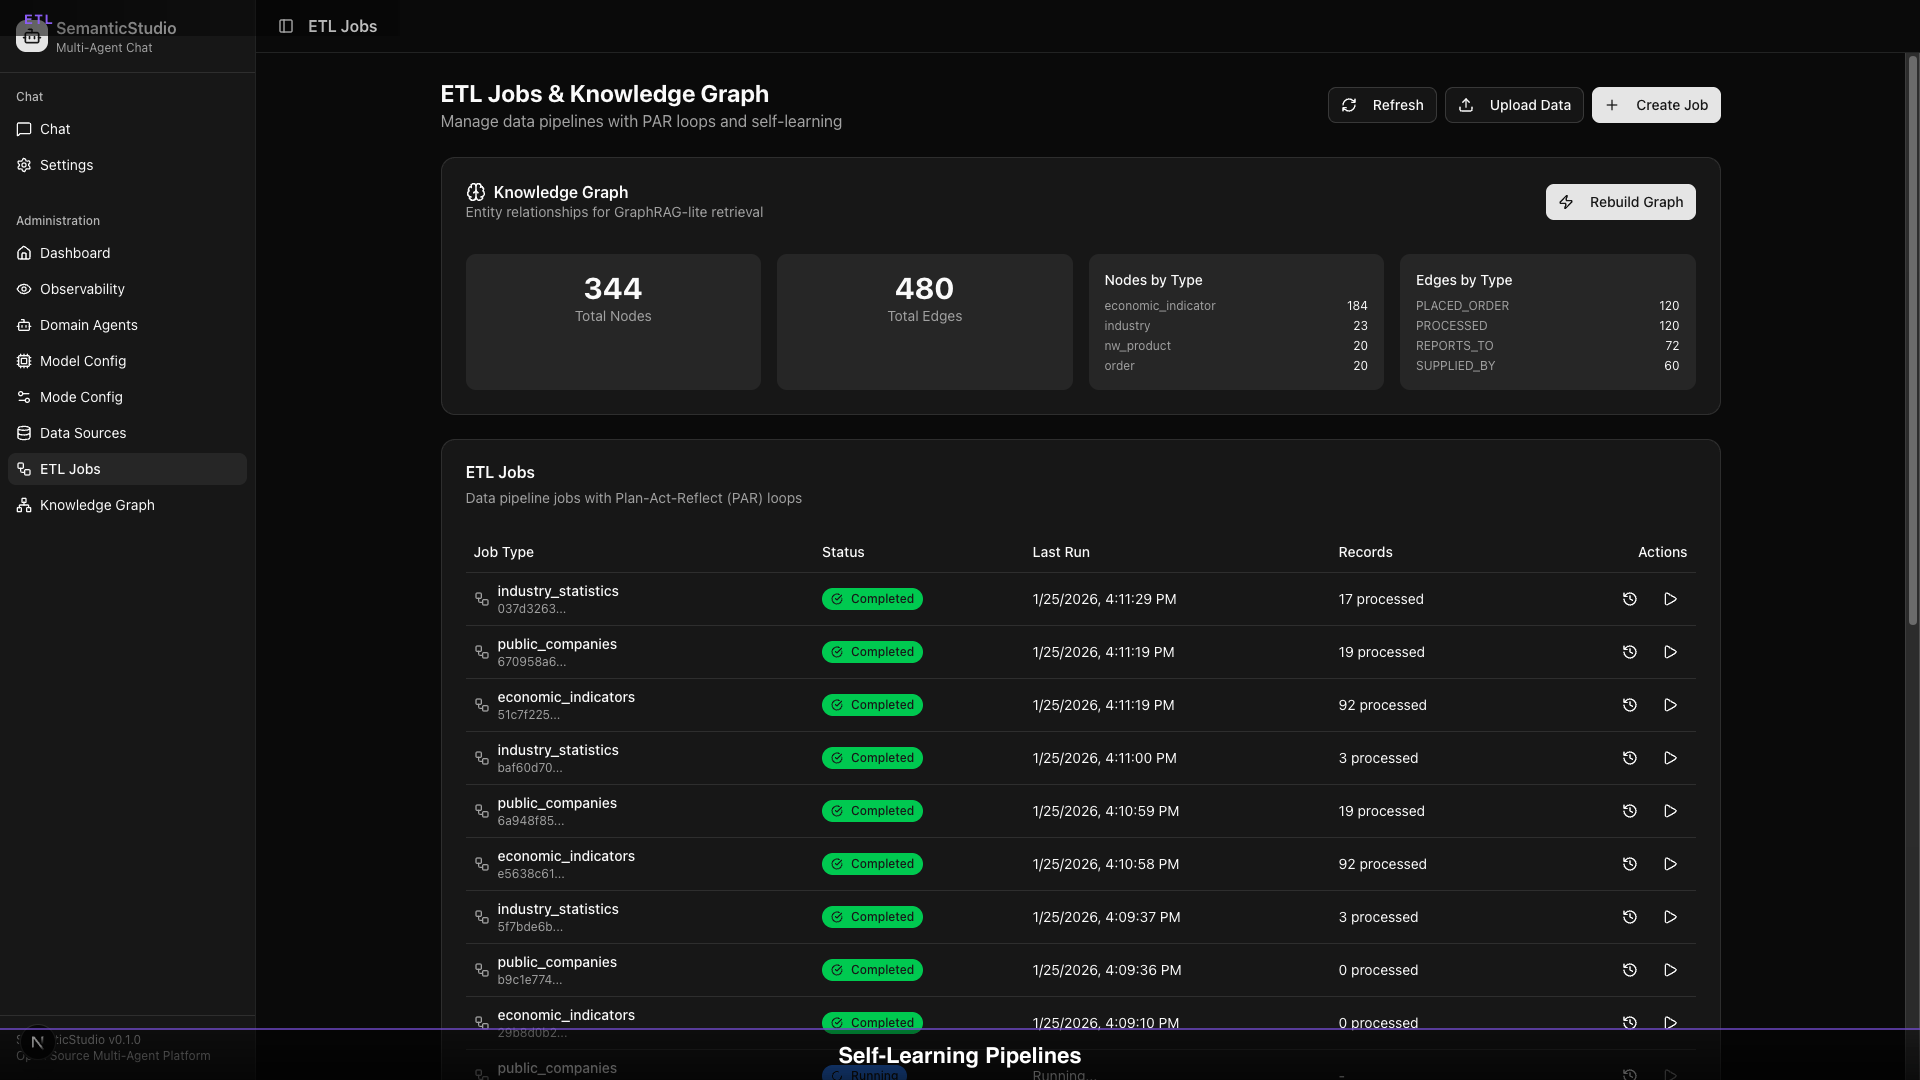The image size is (1920, 1080).
Task: Click the history icon on the economic_indicators row
Action: point(1629,705)
